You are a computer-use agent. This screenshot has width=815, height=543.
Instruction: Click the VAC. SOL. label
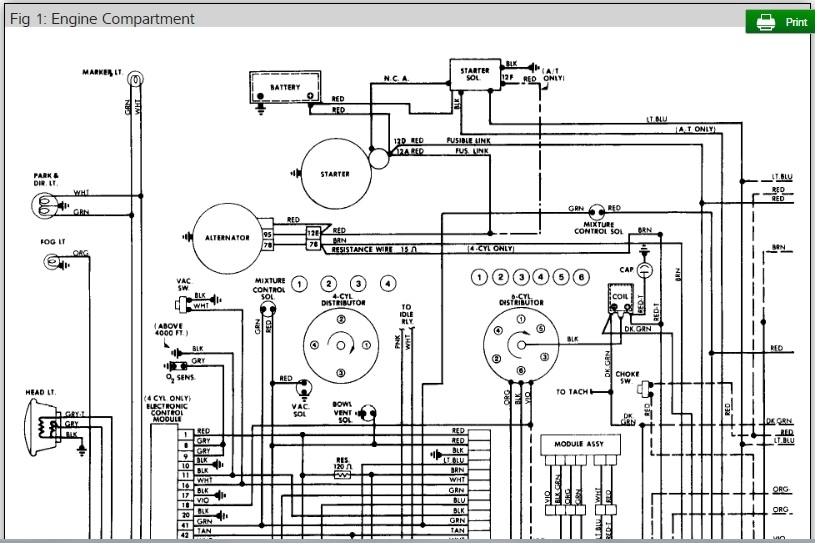click(x=300, y=410)
